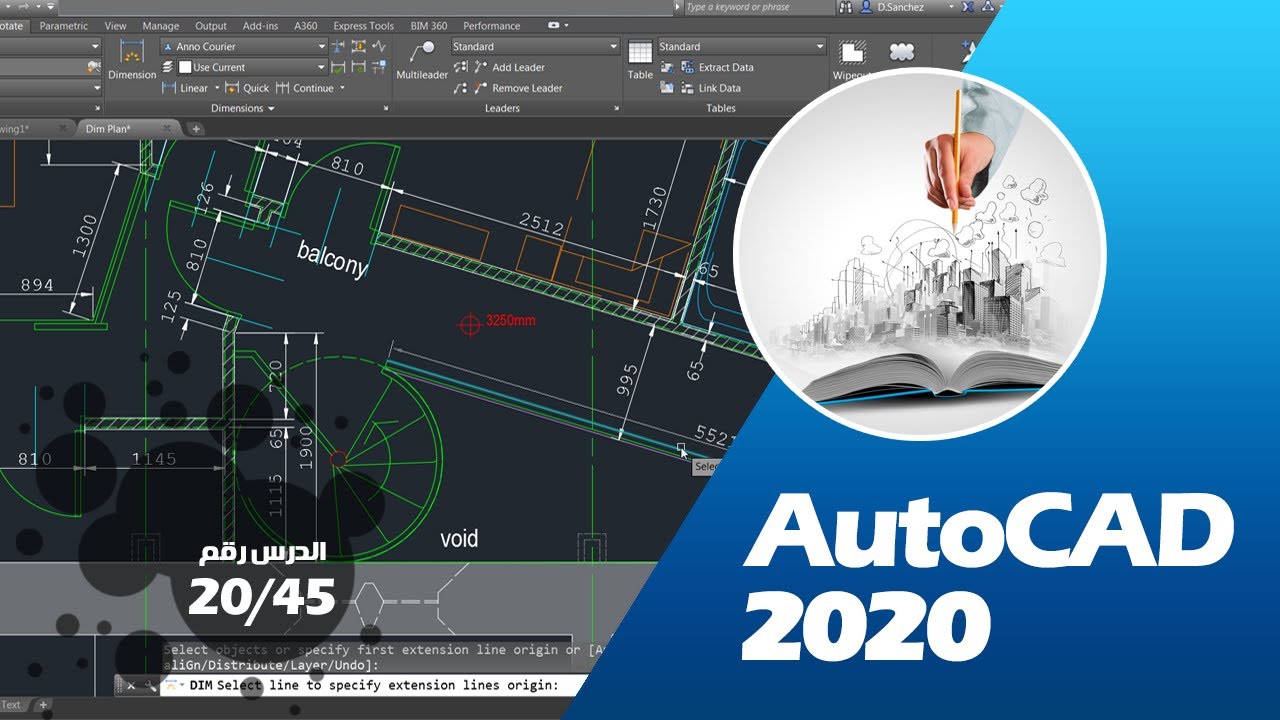Switch to the Express Tools ribbon tab
Screen dimensions: 1280x720
(x=364, y=26)
